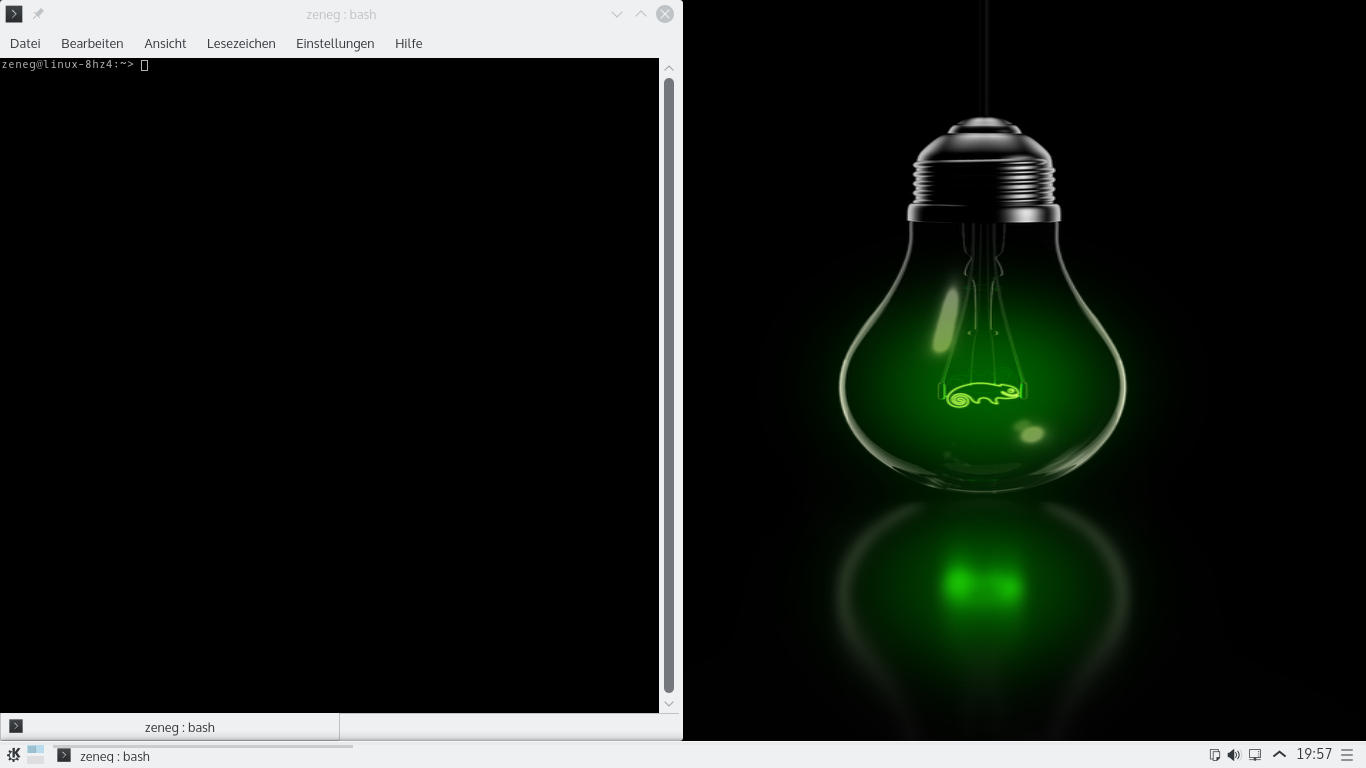Open the Hilfe menu
The height and width of the screenshot is (768, 1366).
tap(408, 43)
